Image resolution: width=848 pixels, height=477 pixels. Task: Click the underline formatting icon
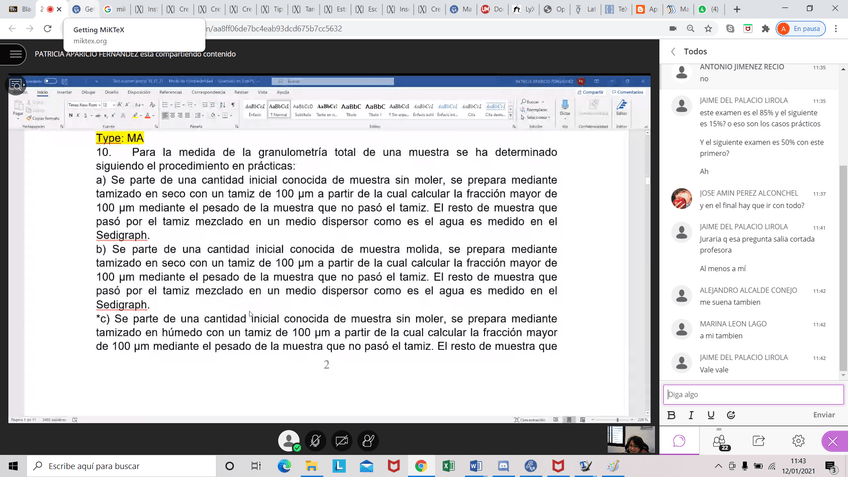point(711,415)
